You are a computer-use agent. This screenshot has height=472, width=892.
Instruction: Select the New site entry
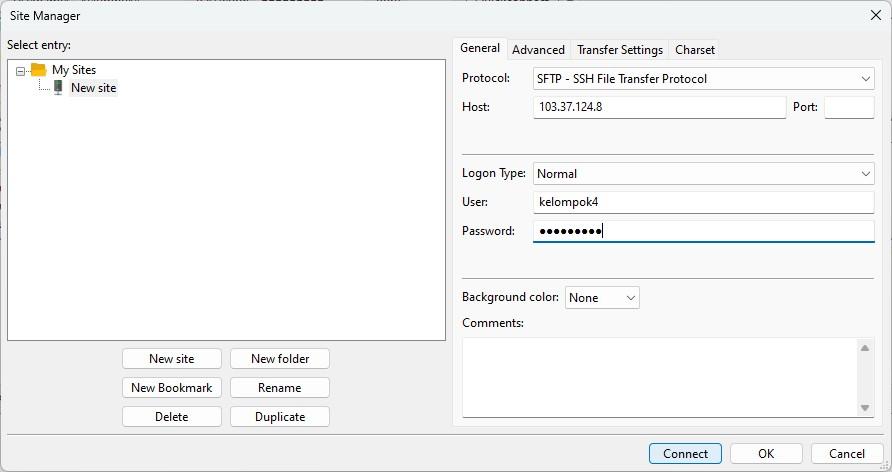click(93, 88)
